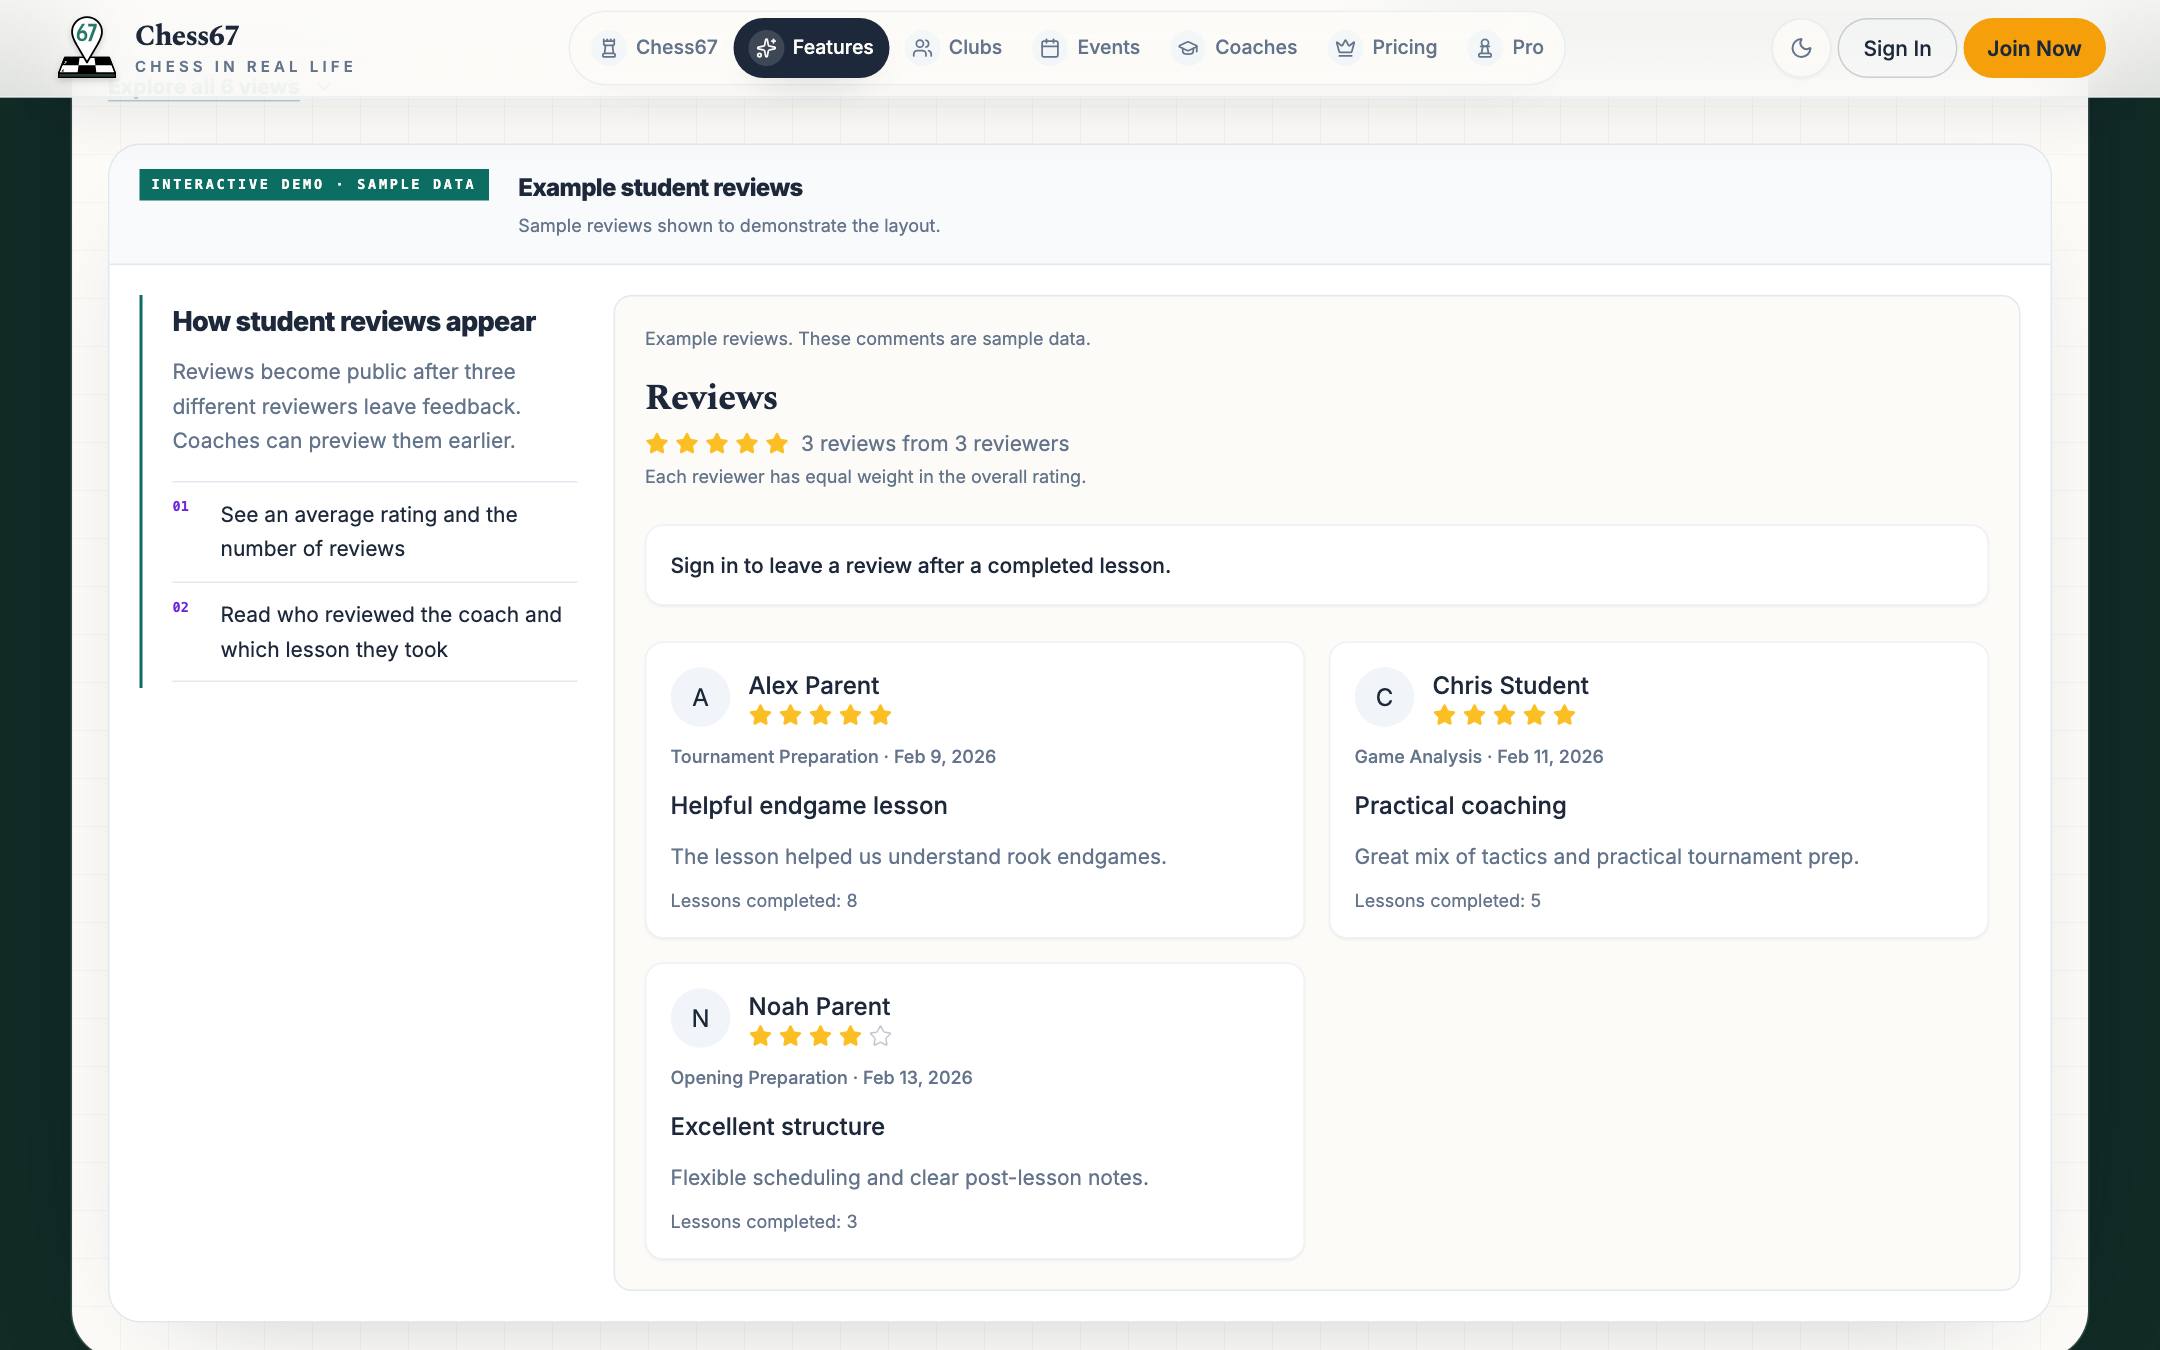Click the people icon beside Clubs
The image size is (2160, 1350).
click(922, 48)
